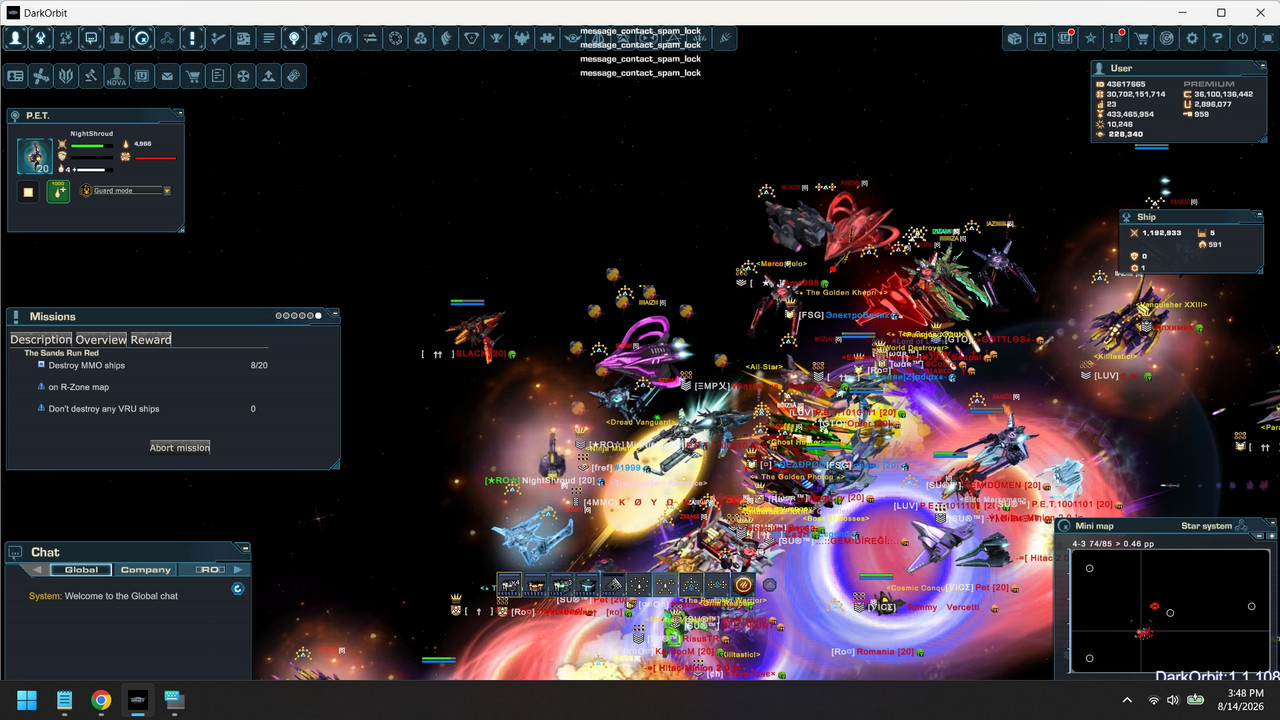Image resolution: width=1280 pixels, height=720 pixels.
Task: Click the star favorites icon at top right
Action: (x=1091, y=39)
